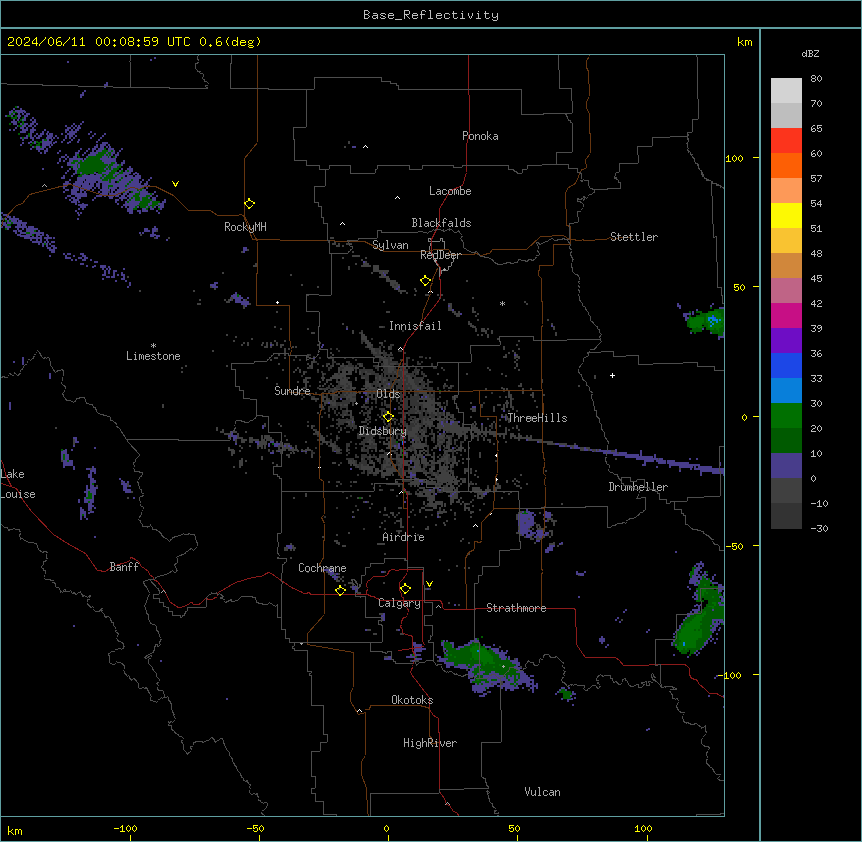Click the Drumheller label
Image resolution: width=862 pixels, height=842 pixels.
[638, 487]
